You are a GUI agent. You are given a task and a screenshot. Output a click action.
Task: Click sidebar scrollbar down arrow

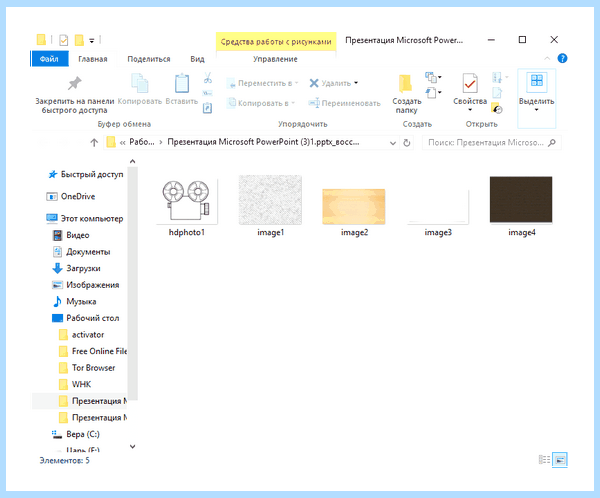132,446
